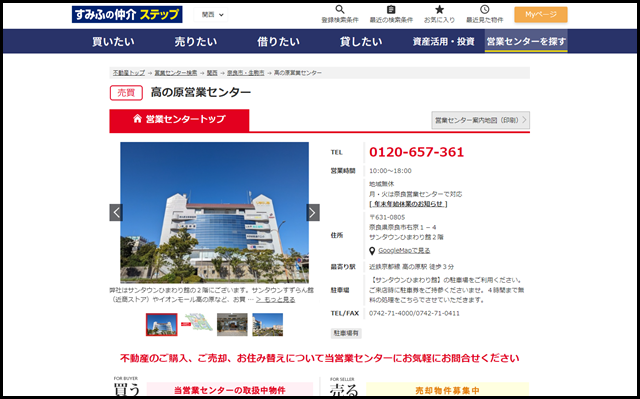This screenshot has height=399, width=640.
Task: Open the 営業センタートップ tab
Action: point(179,120)
